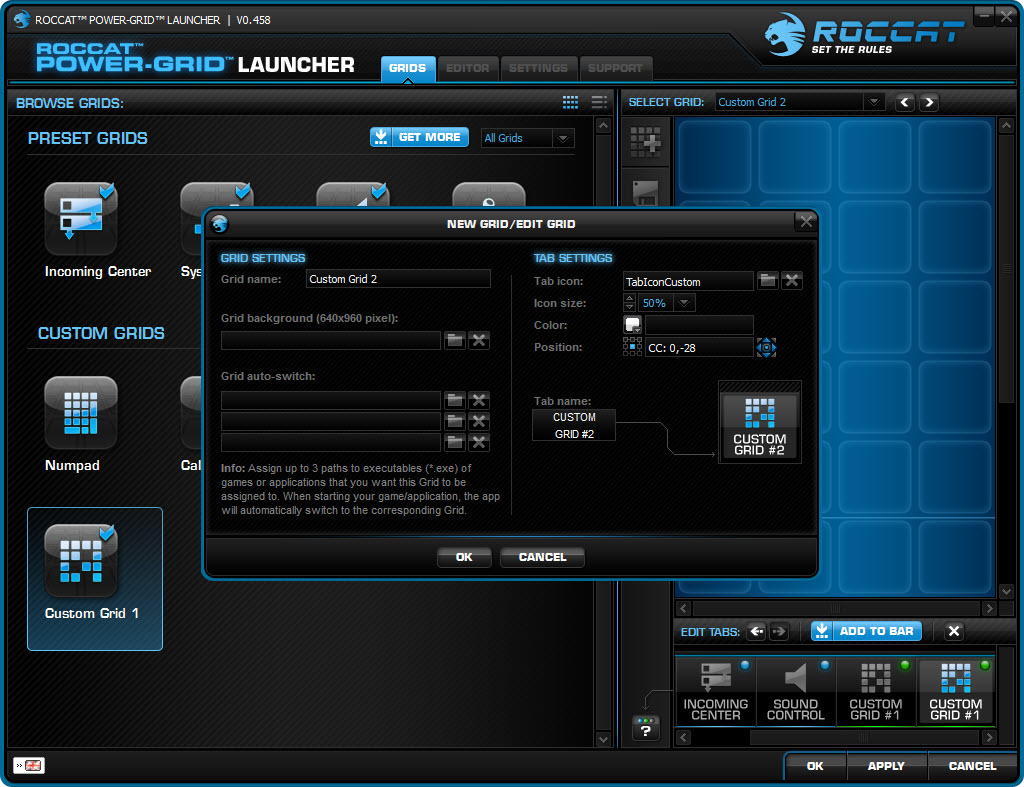Click OK in the main window footer
Screen dimensions: 1024x787
coord(814,766)
